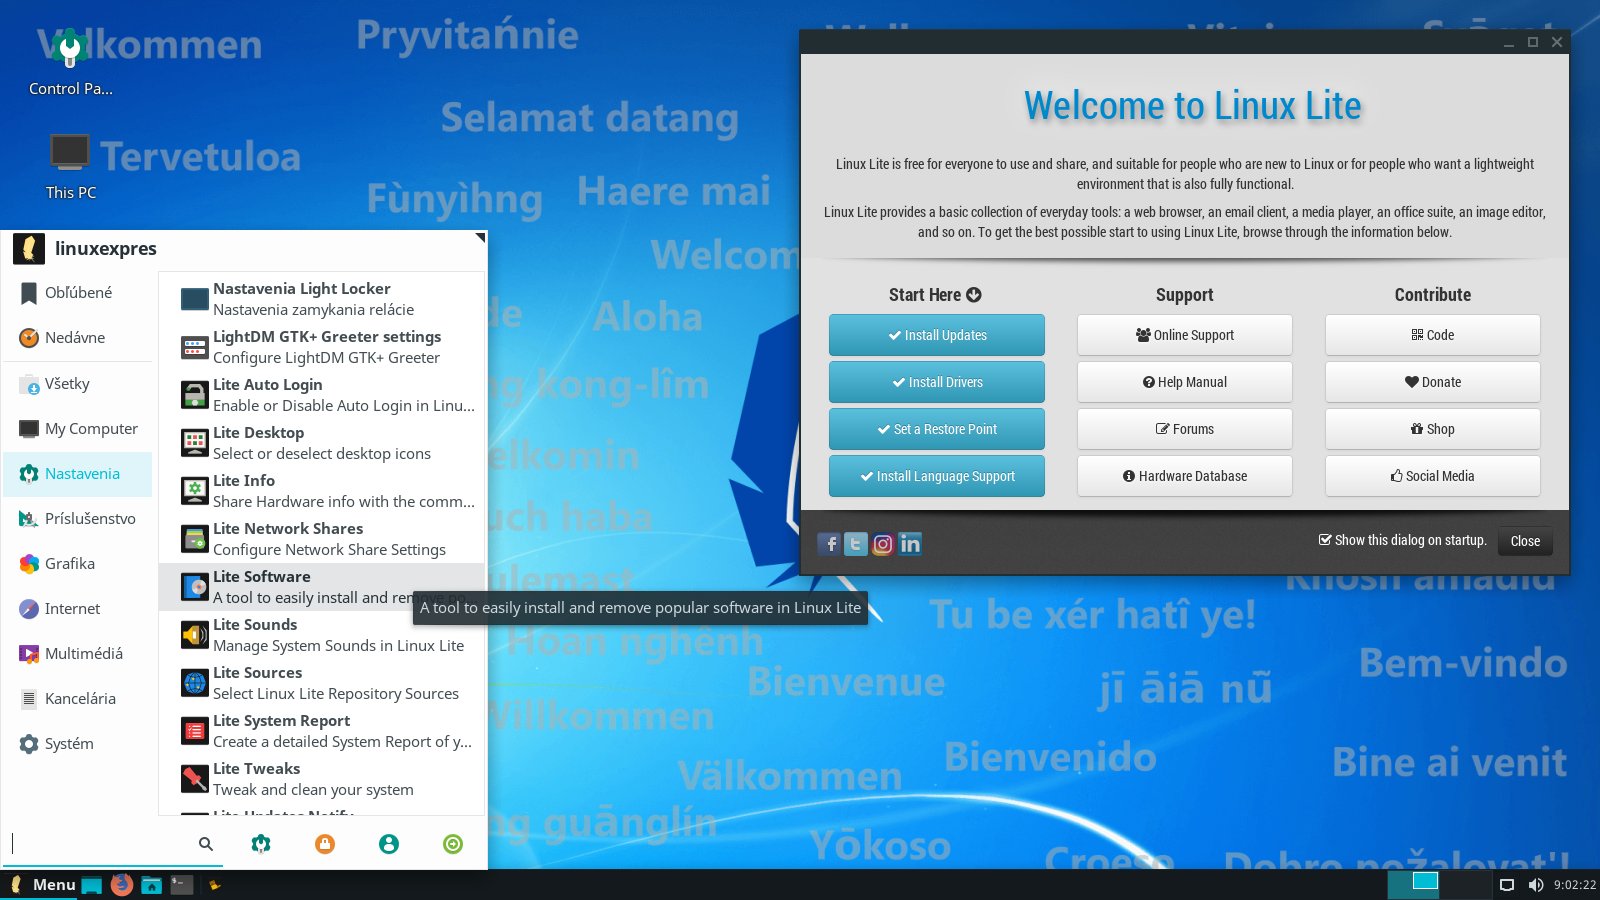1600x900 pixels.
Task: Click the LinkedIn icon in Welcome dialog
Action: [910, 543]
